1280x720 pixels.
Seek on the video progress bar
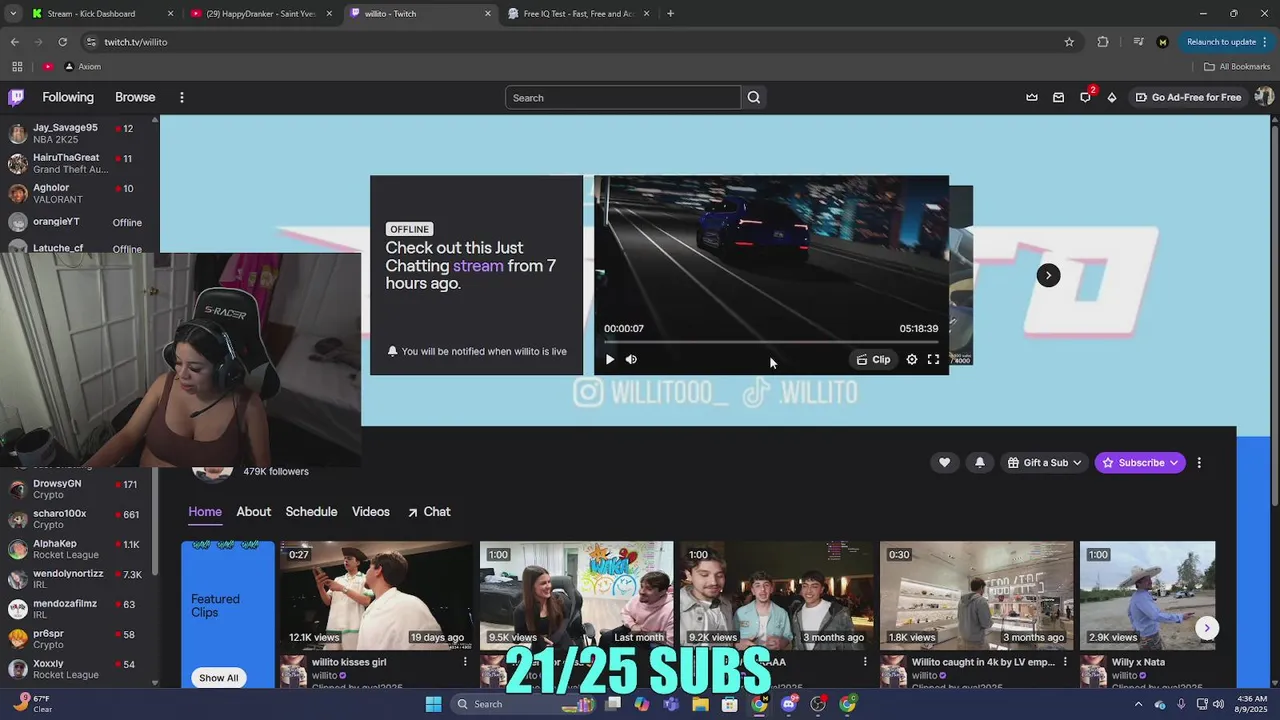tap(771, 342)
